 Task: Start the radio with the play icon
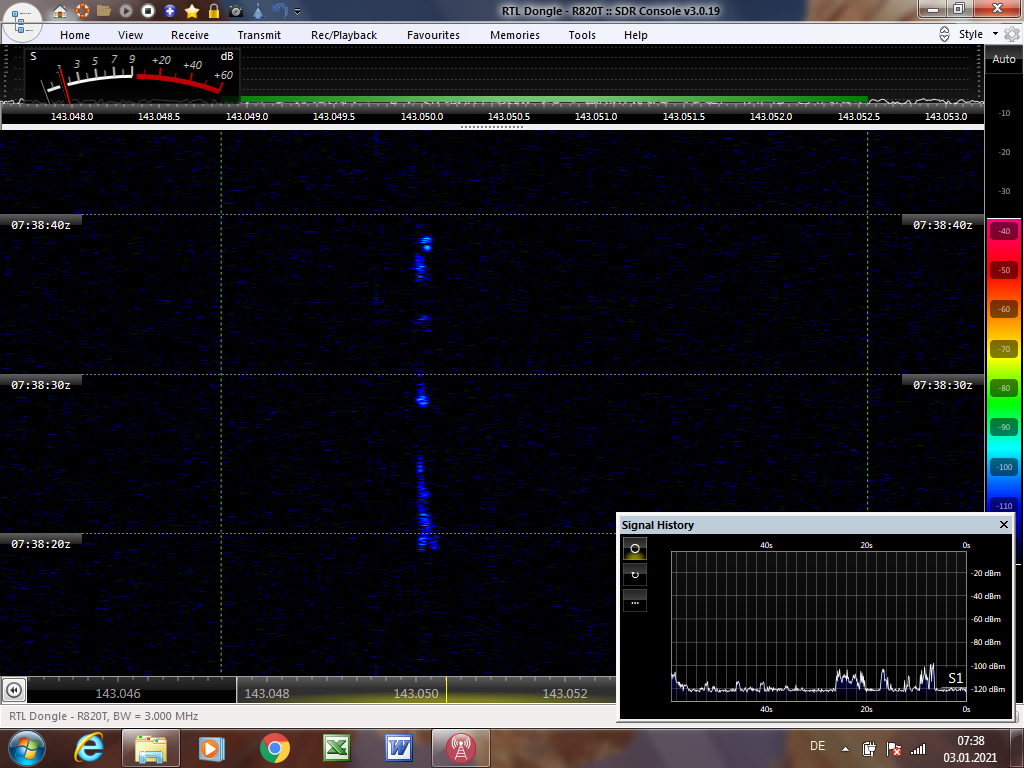click(126, 11)
